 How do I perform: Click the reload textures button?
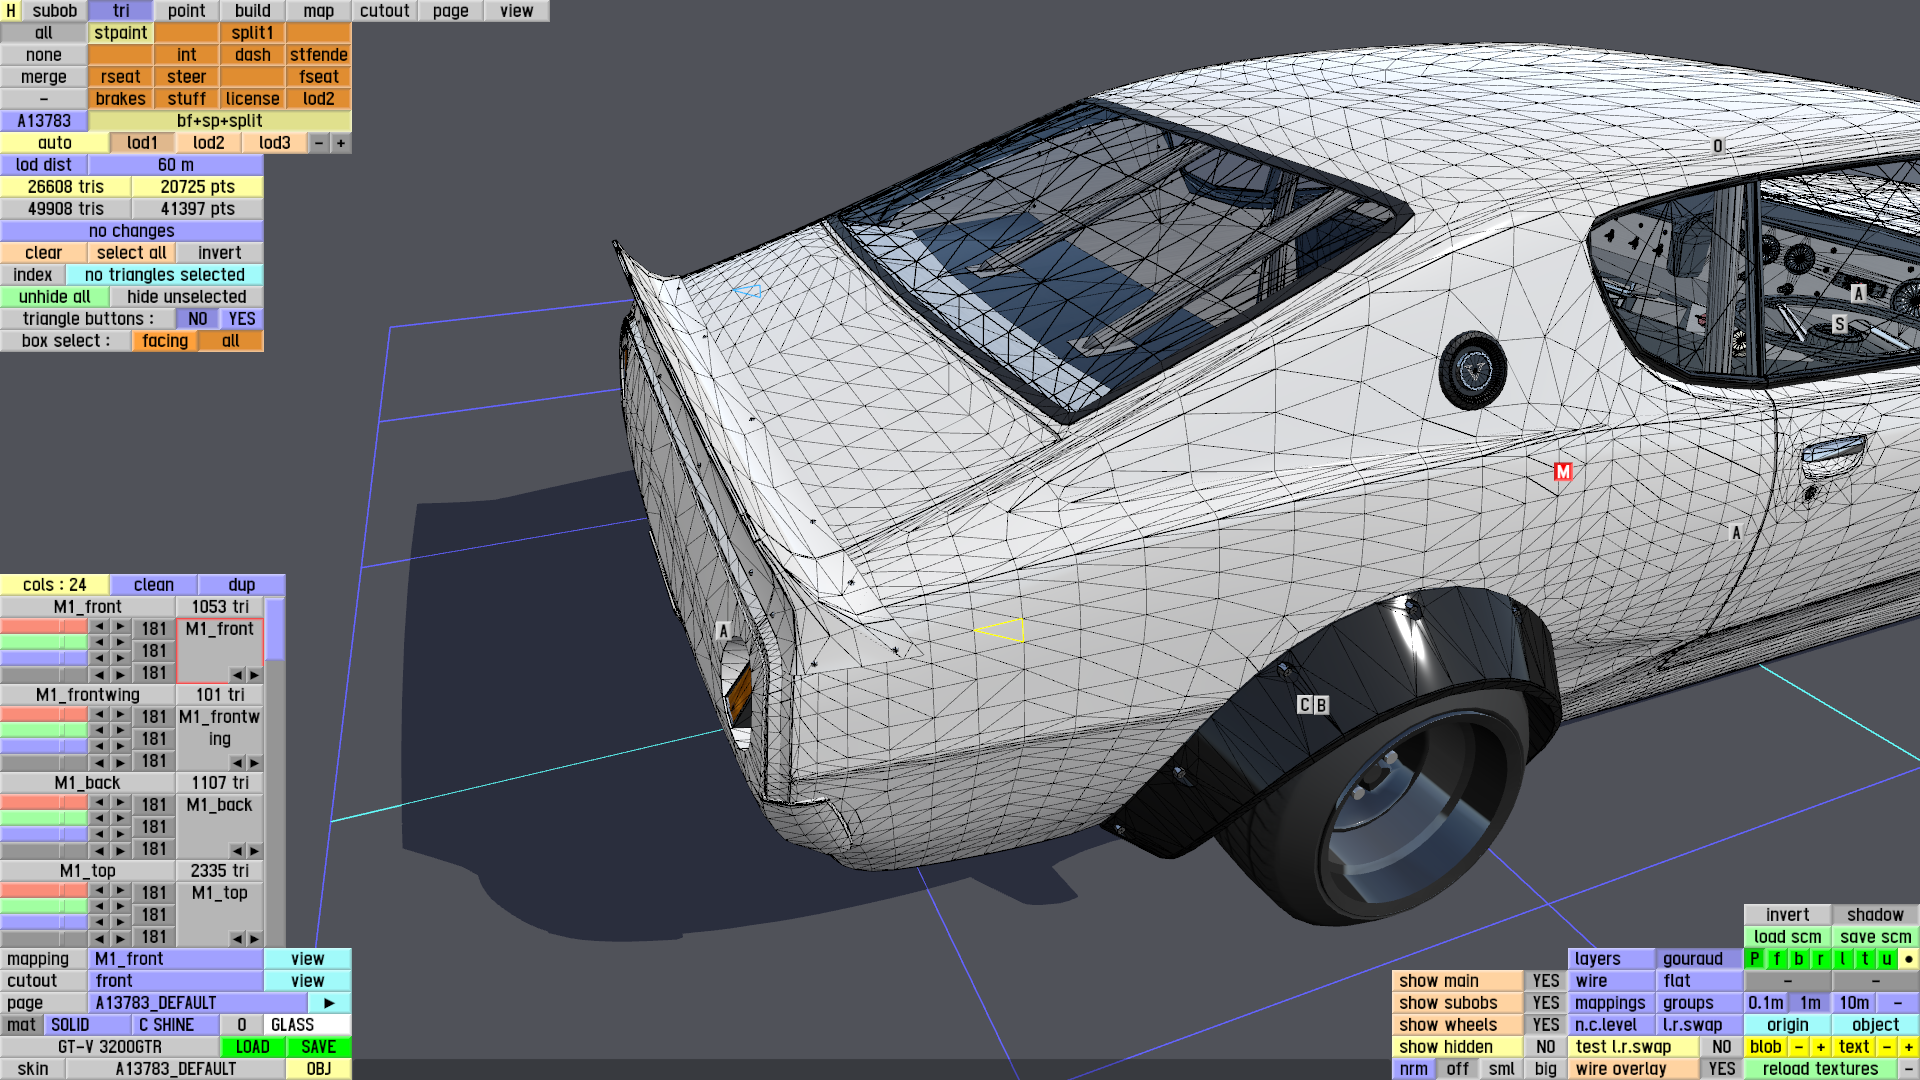(x=1820, y=1069)
